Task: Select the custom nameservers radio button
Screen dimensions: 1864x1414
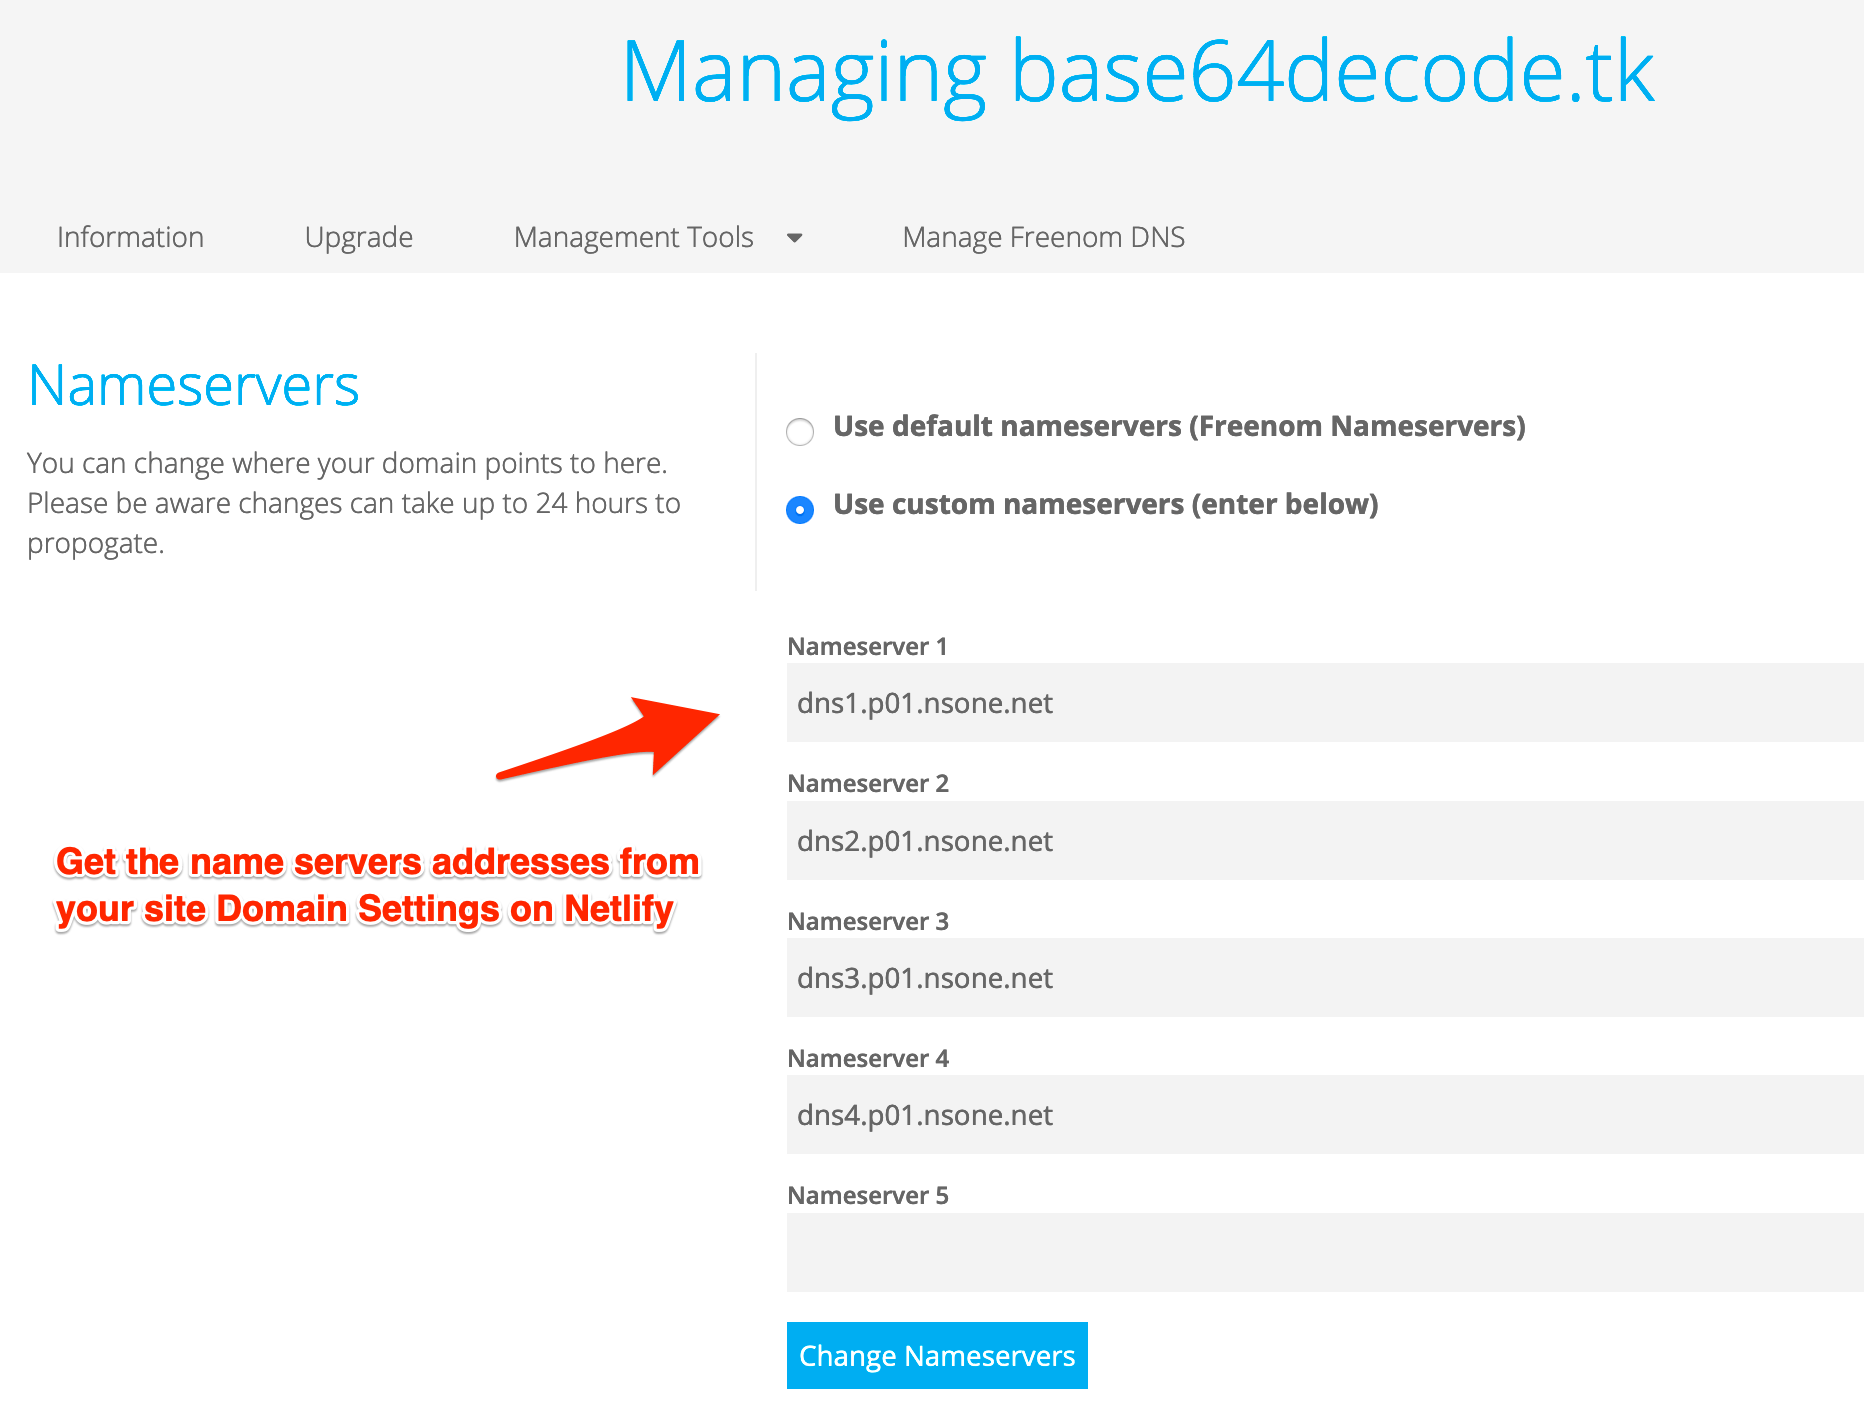Action: coord(800,510)
